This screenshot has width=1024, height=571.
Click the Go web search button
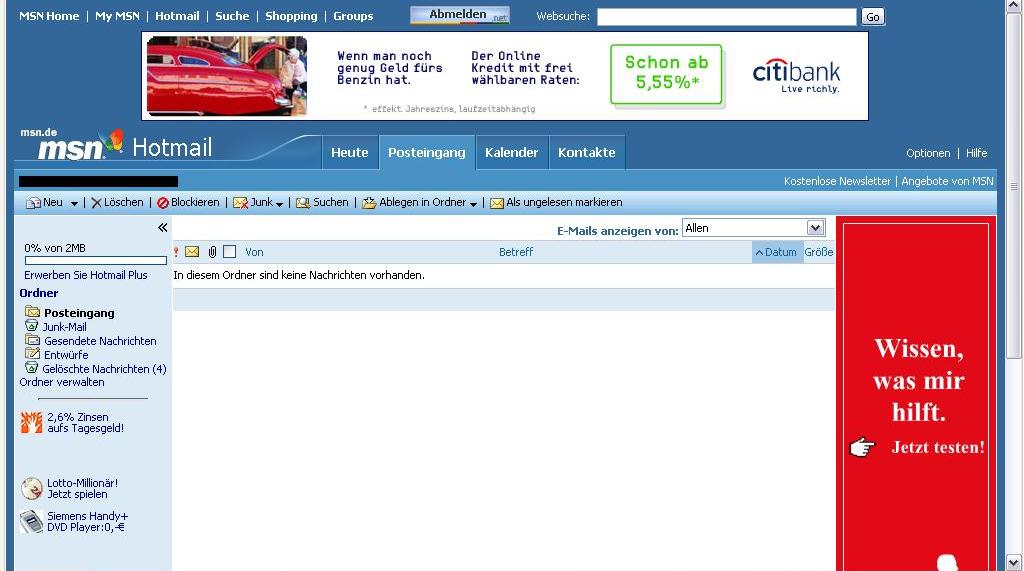[x=873, y=17]
